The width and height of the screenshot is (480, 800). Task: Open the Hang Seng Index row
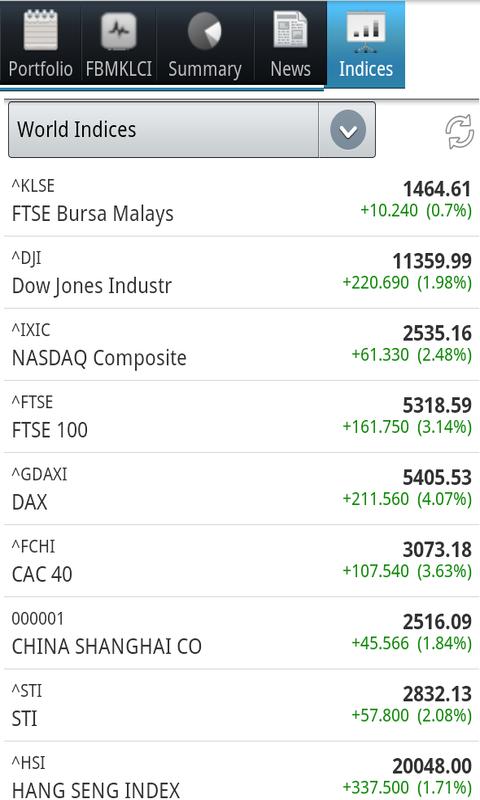pyautogui.click(x=241, y=771)
